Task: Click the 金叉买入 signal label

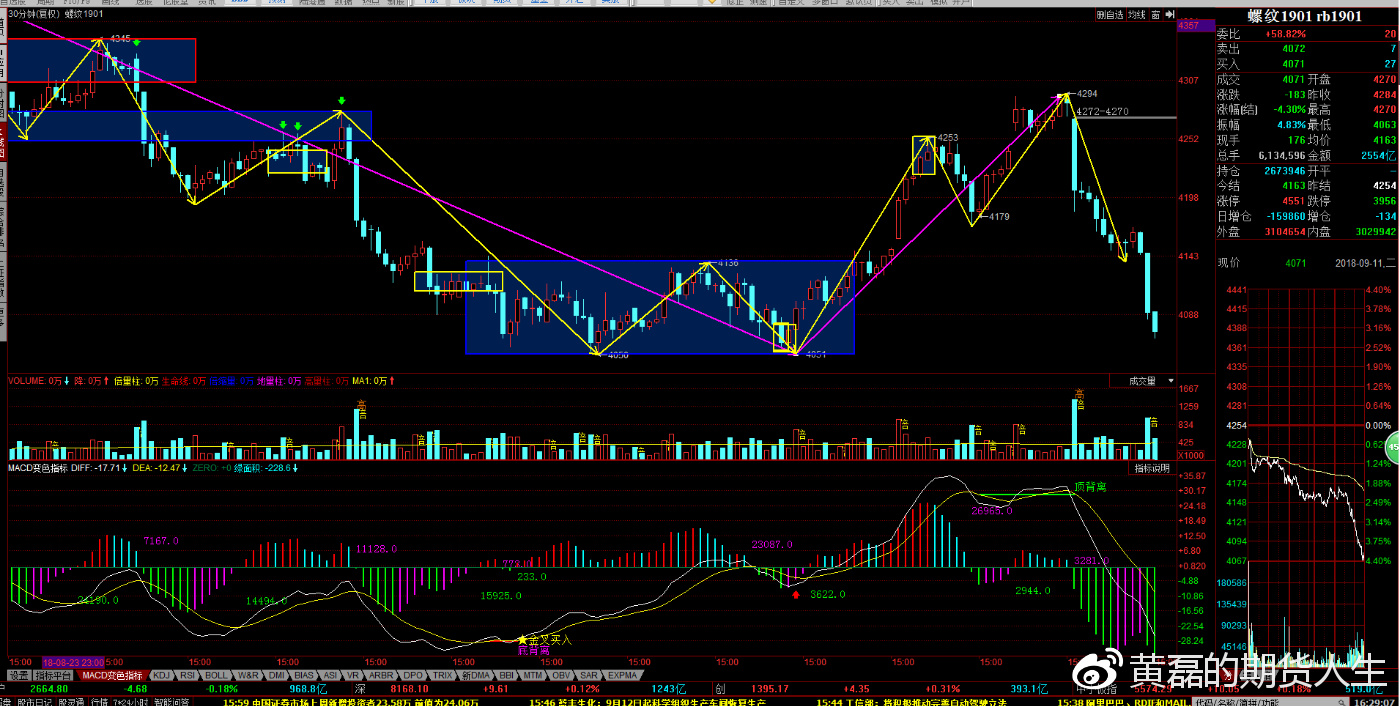Action: point(549,639)
